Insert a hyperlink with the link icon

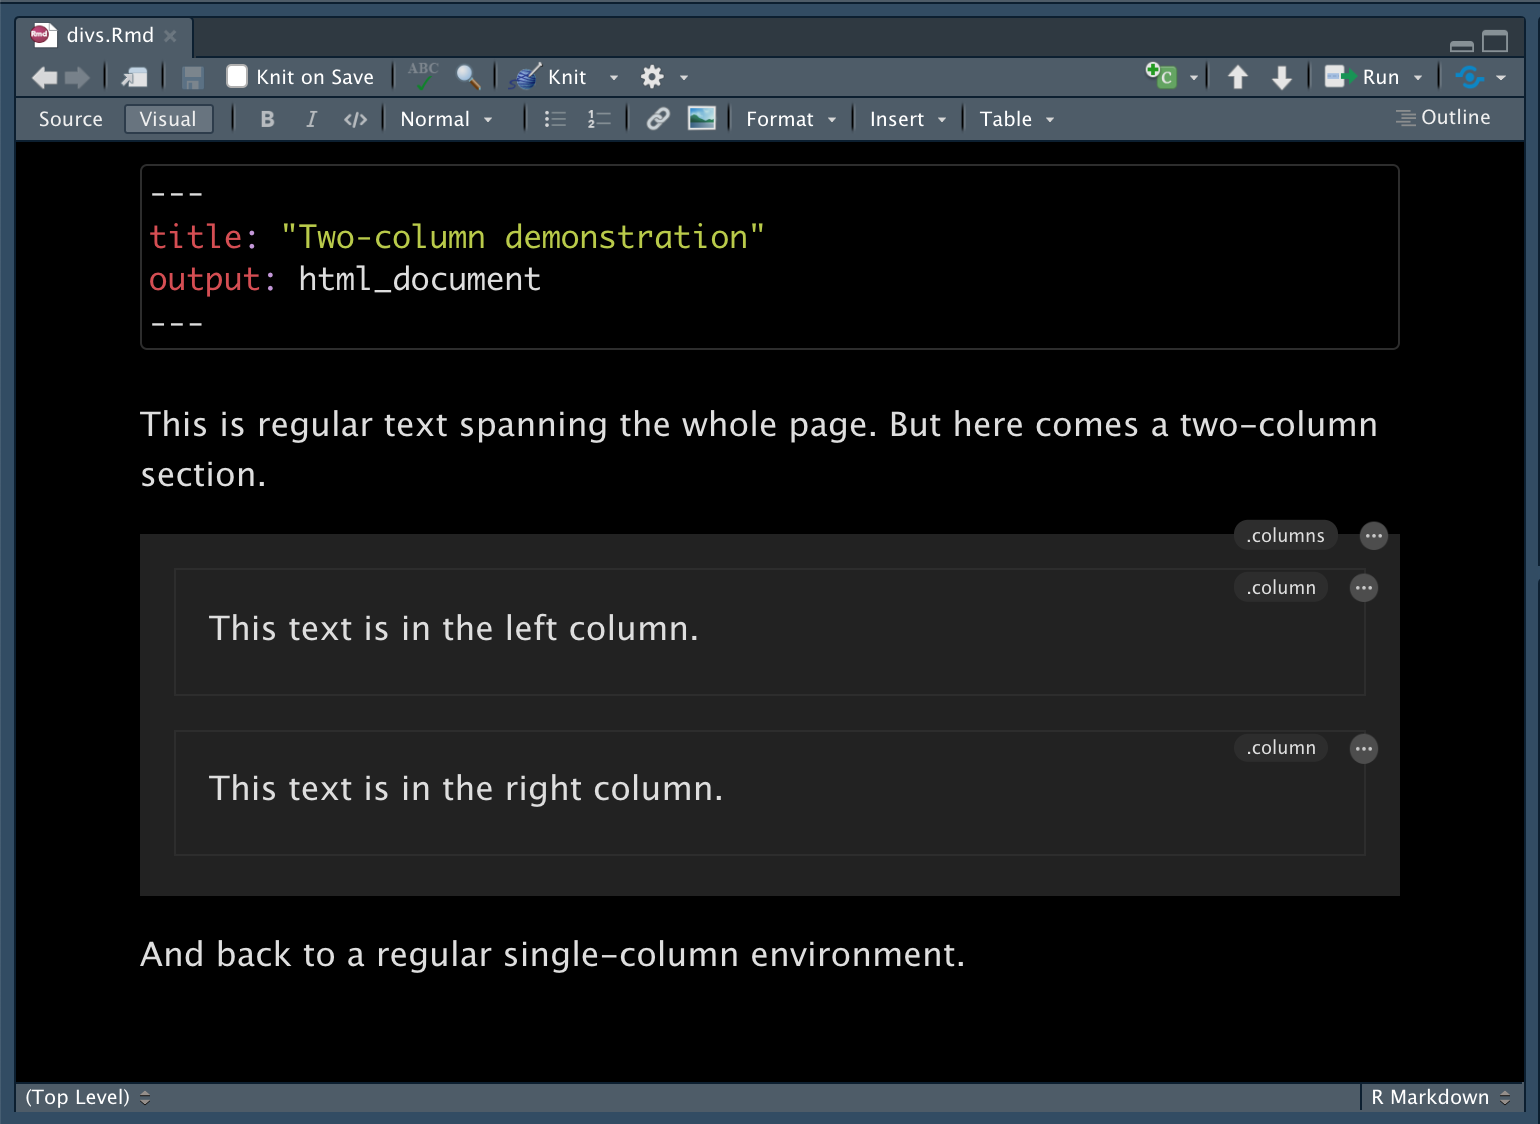[656, 118]
